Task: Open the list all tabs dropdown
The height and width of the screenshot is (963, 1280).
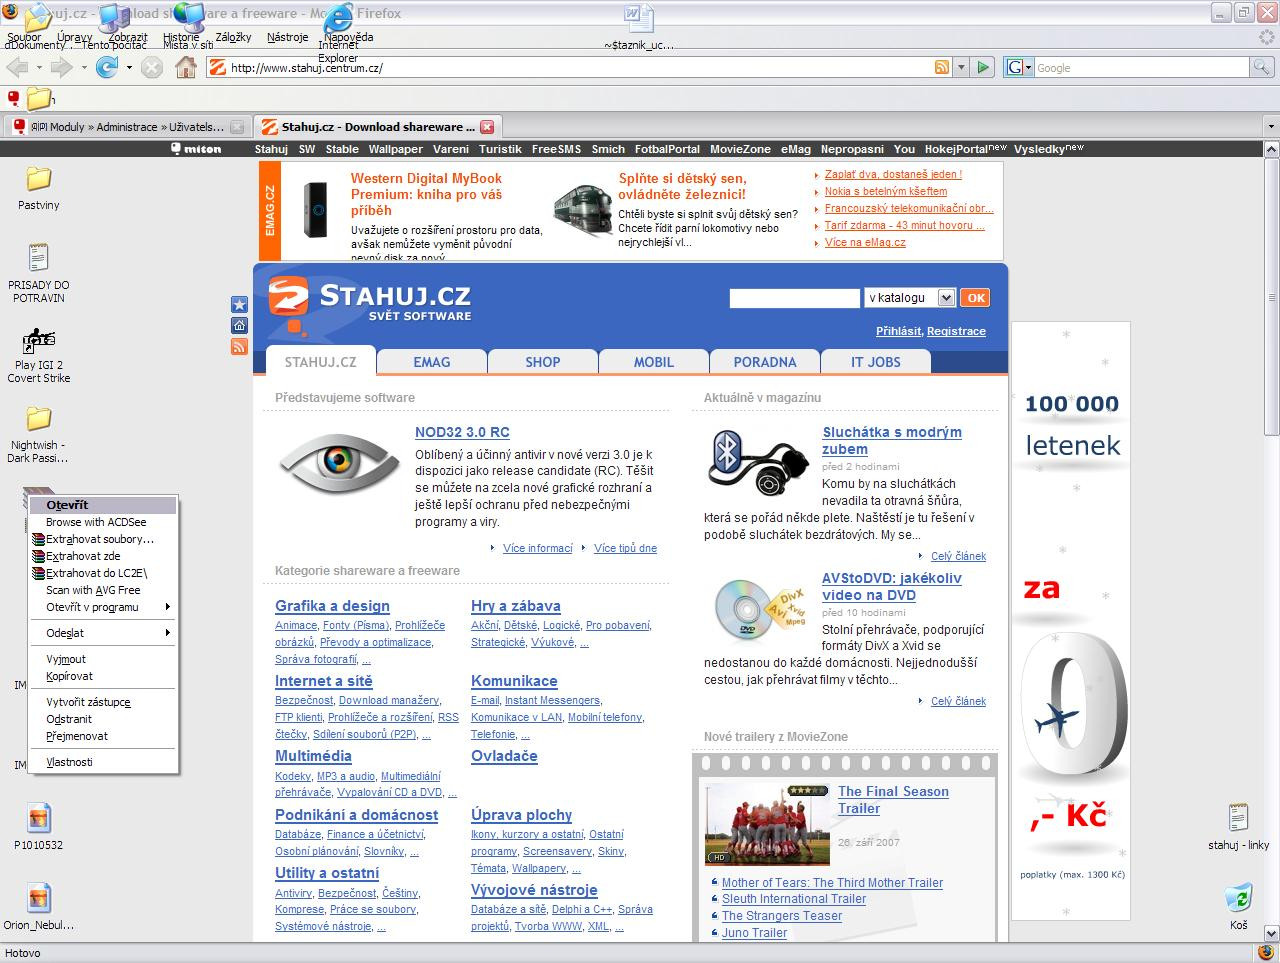Action: (1271, 127)
